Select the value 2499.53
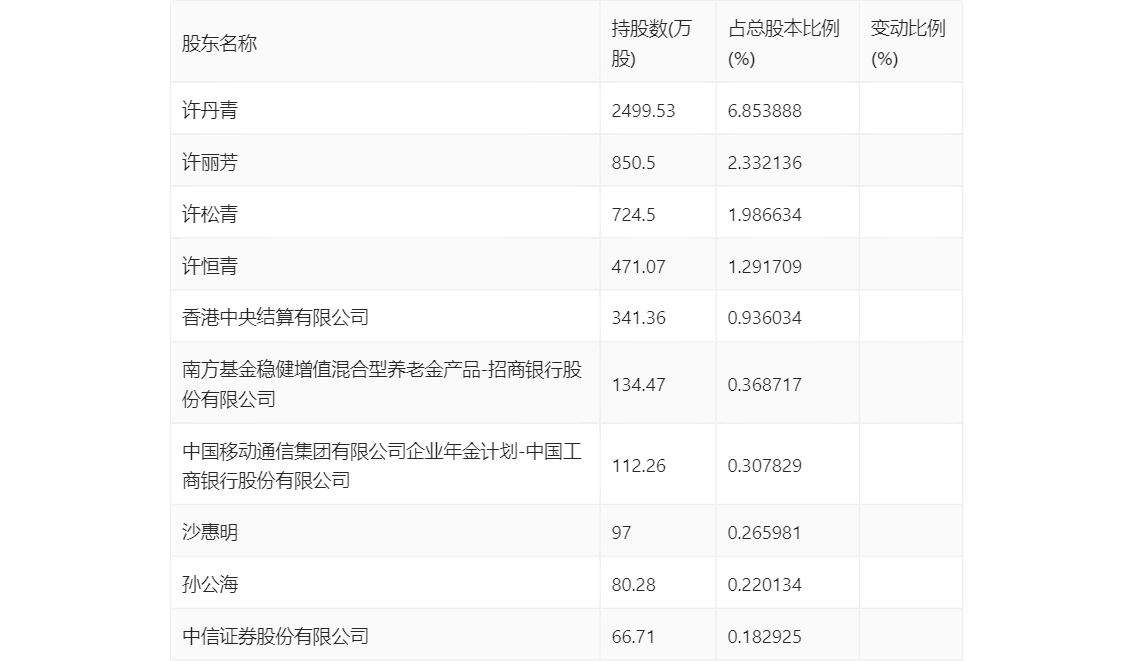This screenshot has width=1134, height=661. (643, 111)
